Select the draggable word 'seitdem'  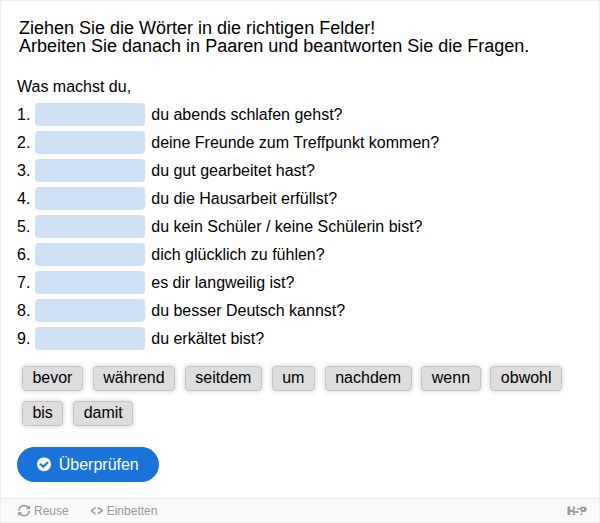pyautogui.click(x=223, y=378)
